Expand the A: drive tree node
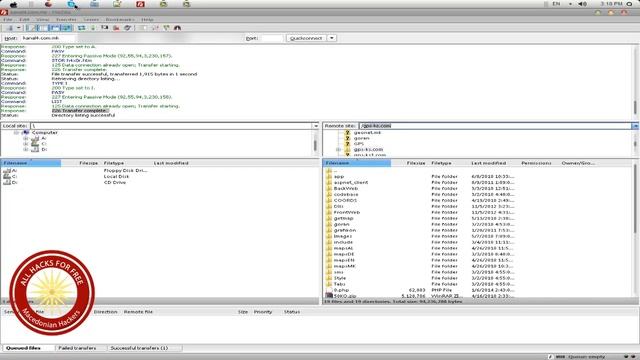640x360 pixels. [x=25, y=138]
